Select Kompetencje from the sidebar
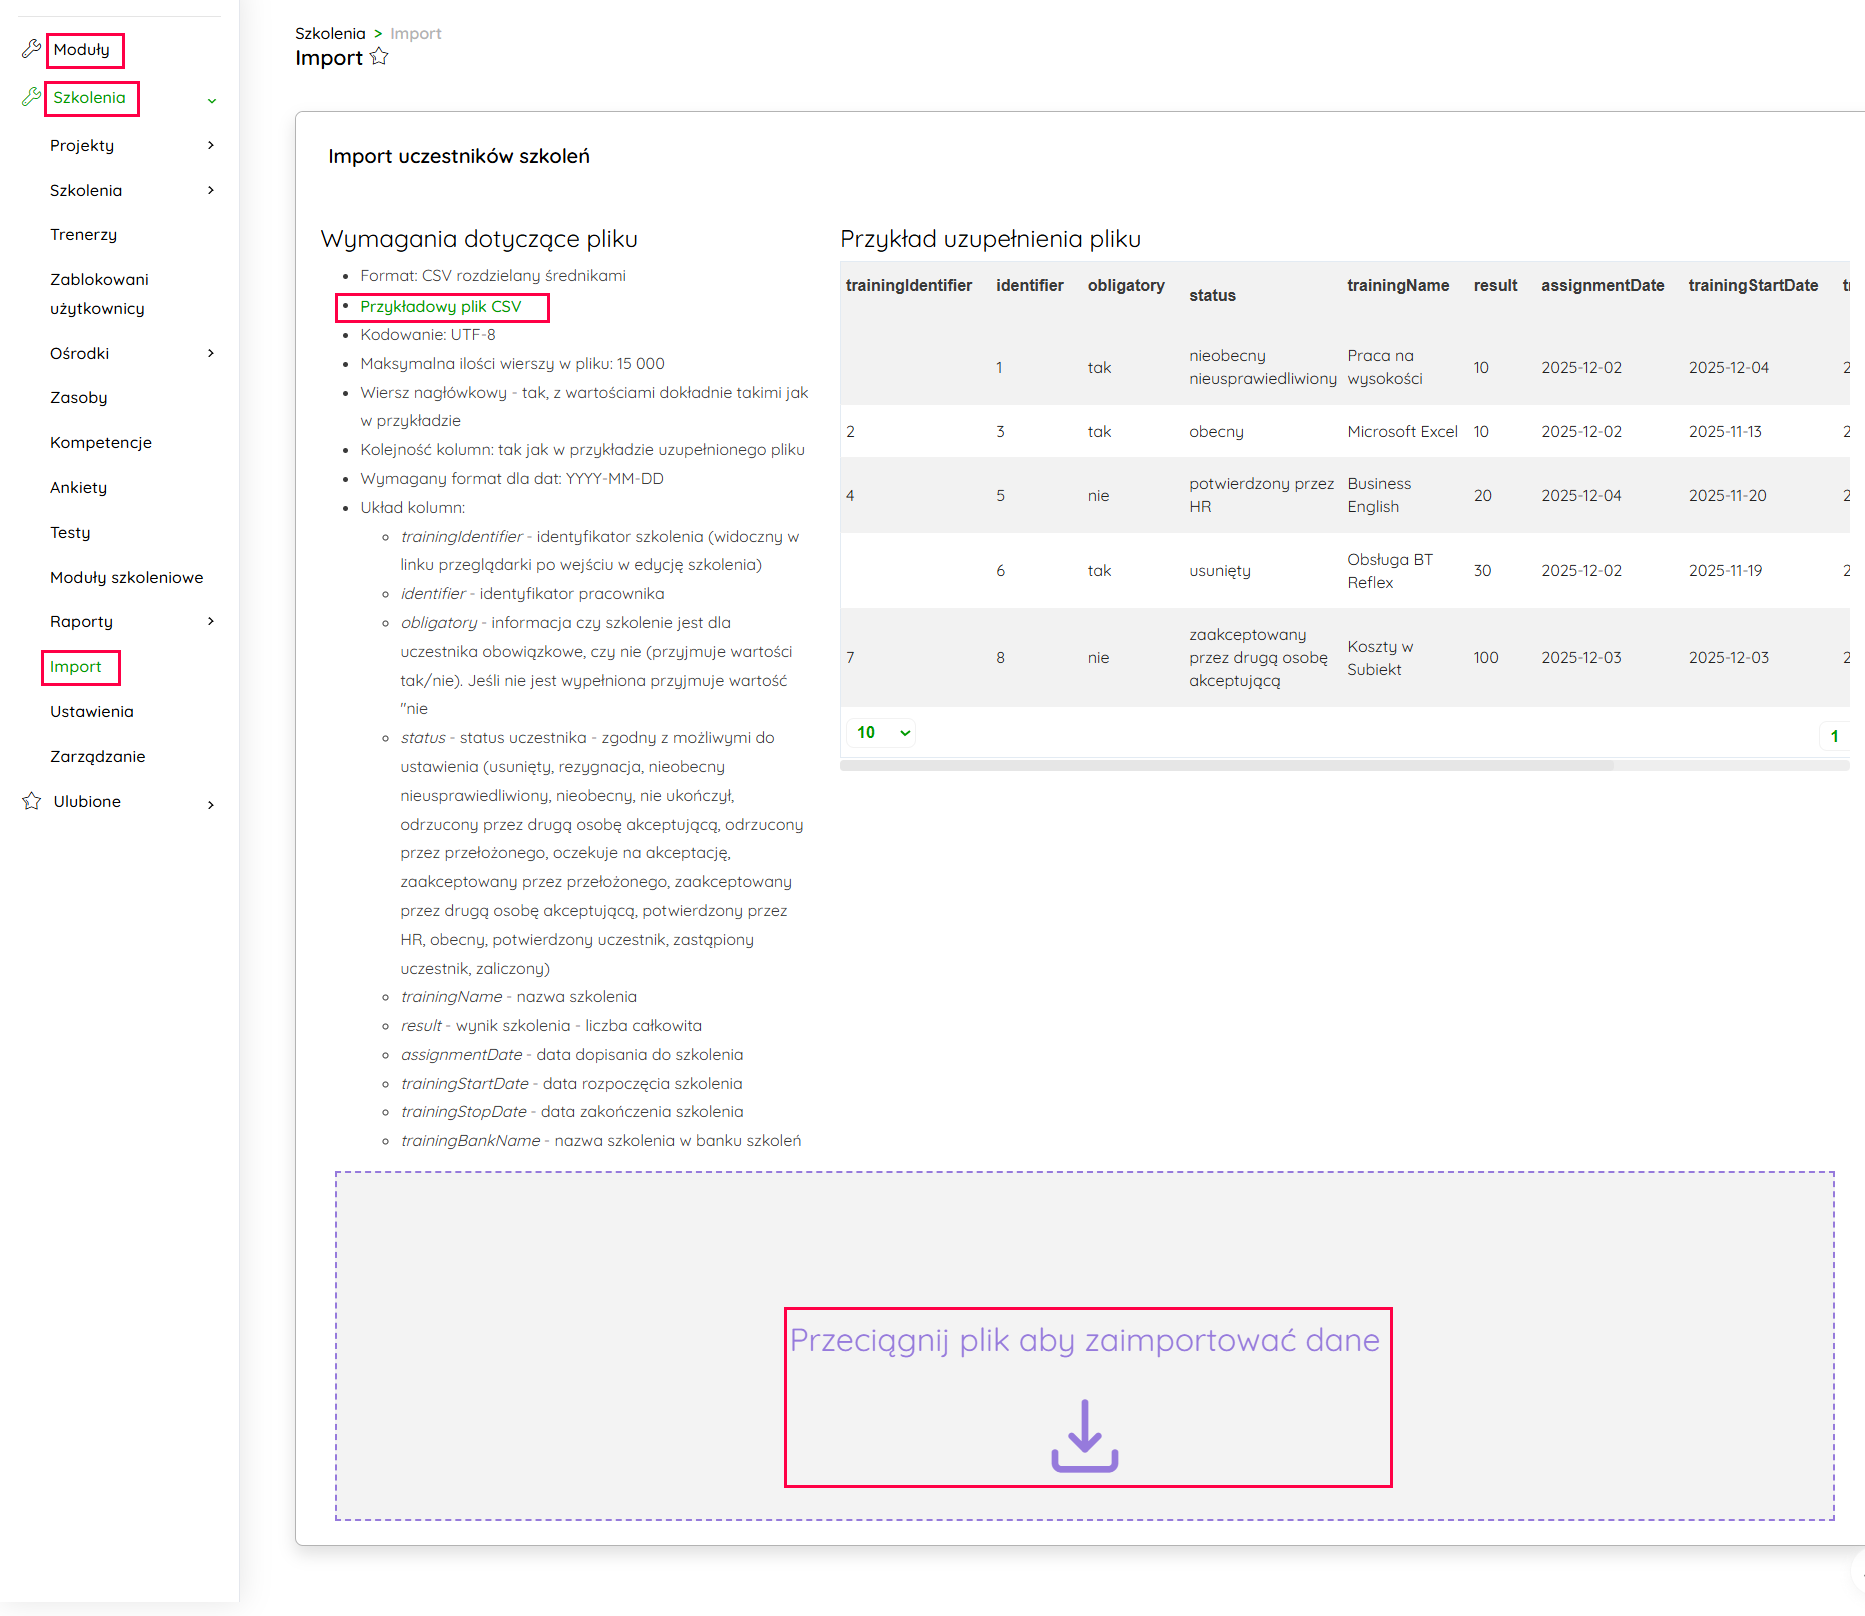Viewport: 1865px width, 1616px height. tap(100, 442)
